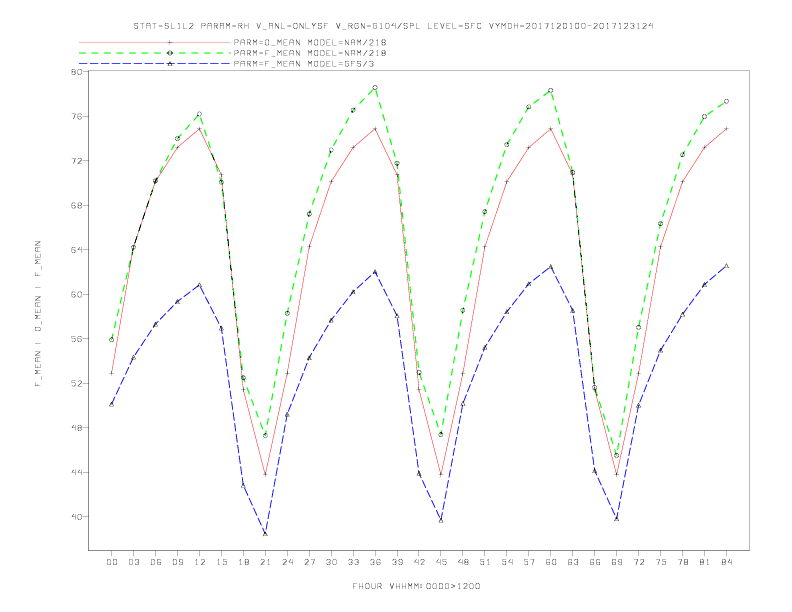The height and width of the screenshot is (612, 792).
Task: Click the chart title starting with STAT=SL1L2
Action: click(x=393, y=26)
